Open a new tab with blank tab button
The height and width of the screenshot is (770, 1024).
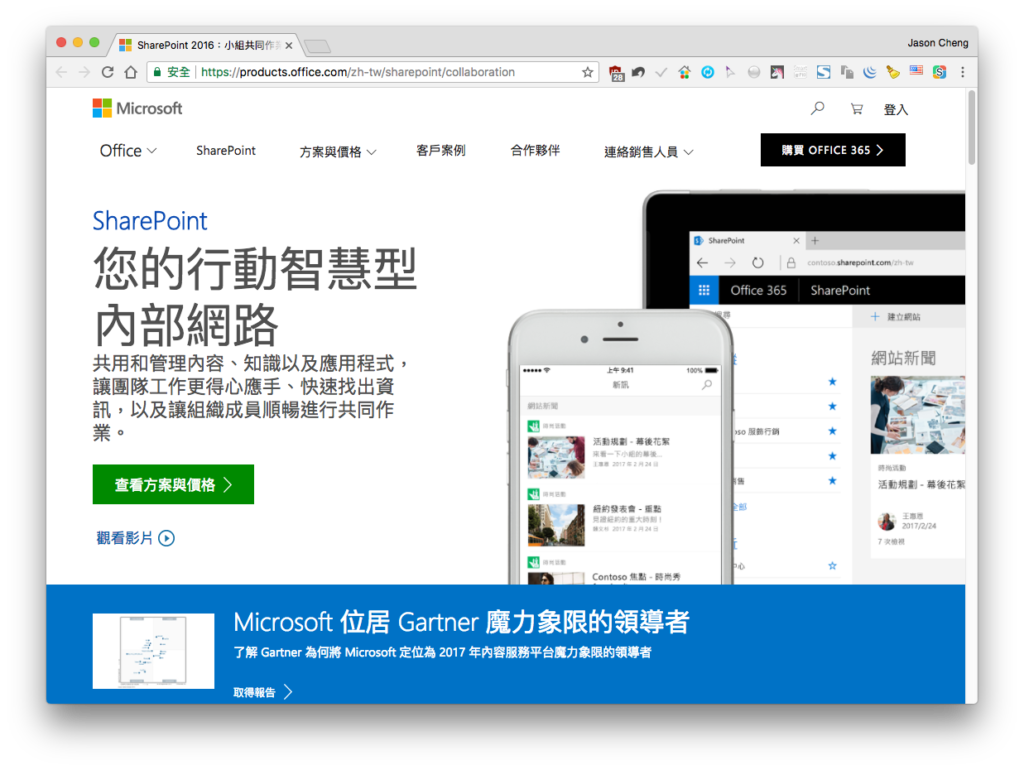pos(317,46)
